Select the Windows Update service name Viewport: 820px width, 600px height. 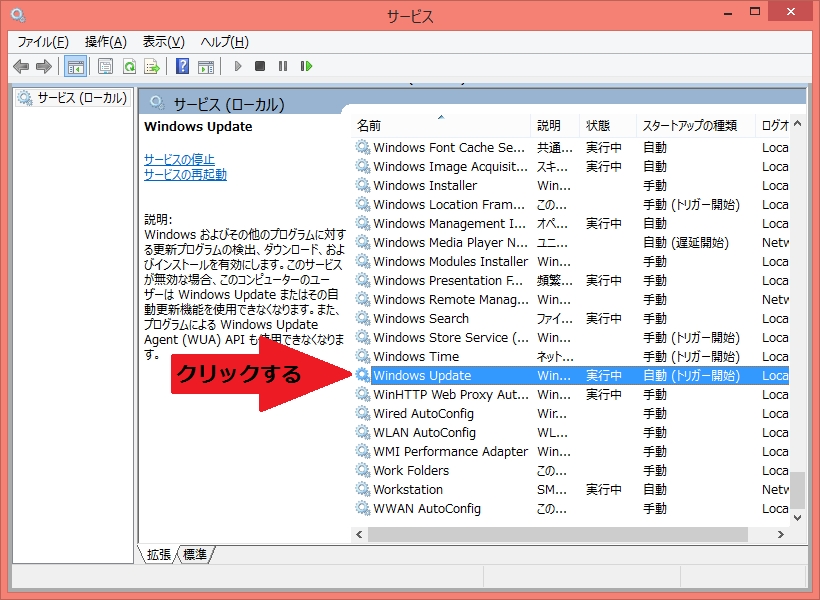click(422, 376)
